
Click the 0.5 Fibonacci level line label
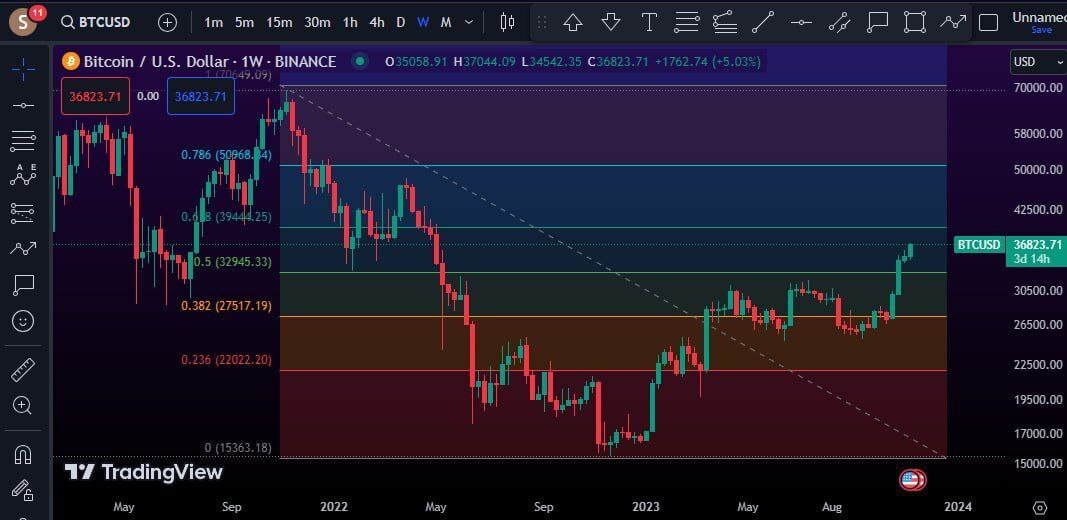point(225,262)
